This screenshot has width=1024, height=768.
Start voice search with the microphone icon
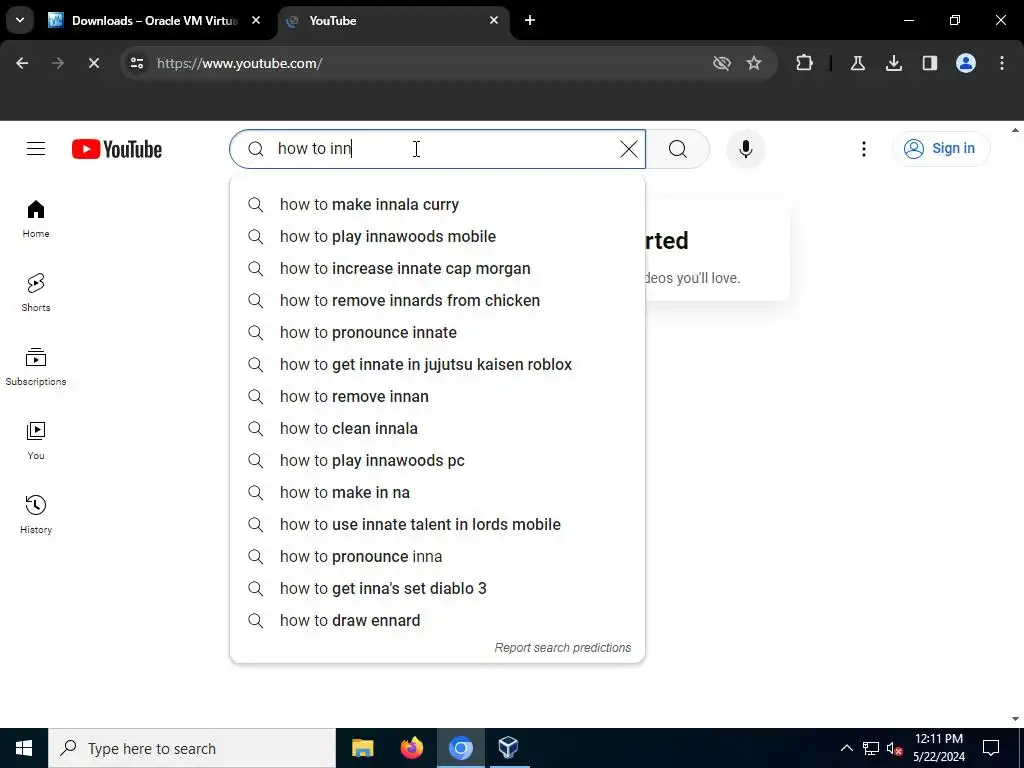point(745,149)
